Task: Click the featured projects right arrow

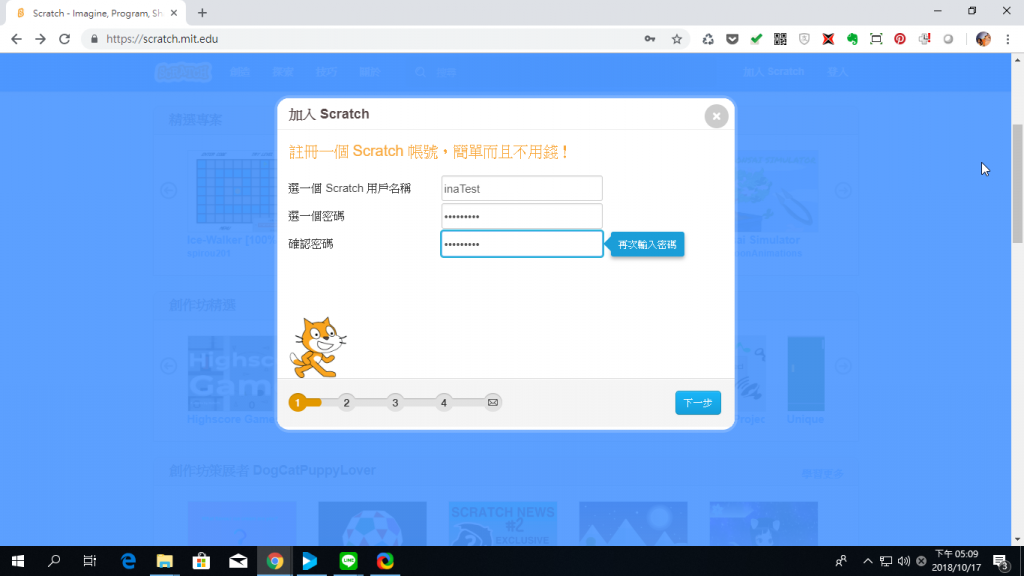Action: tap(843, 191)
